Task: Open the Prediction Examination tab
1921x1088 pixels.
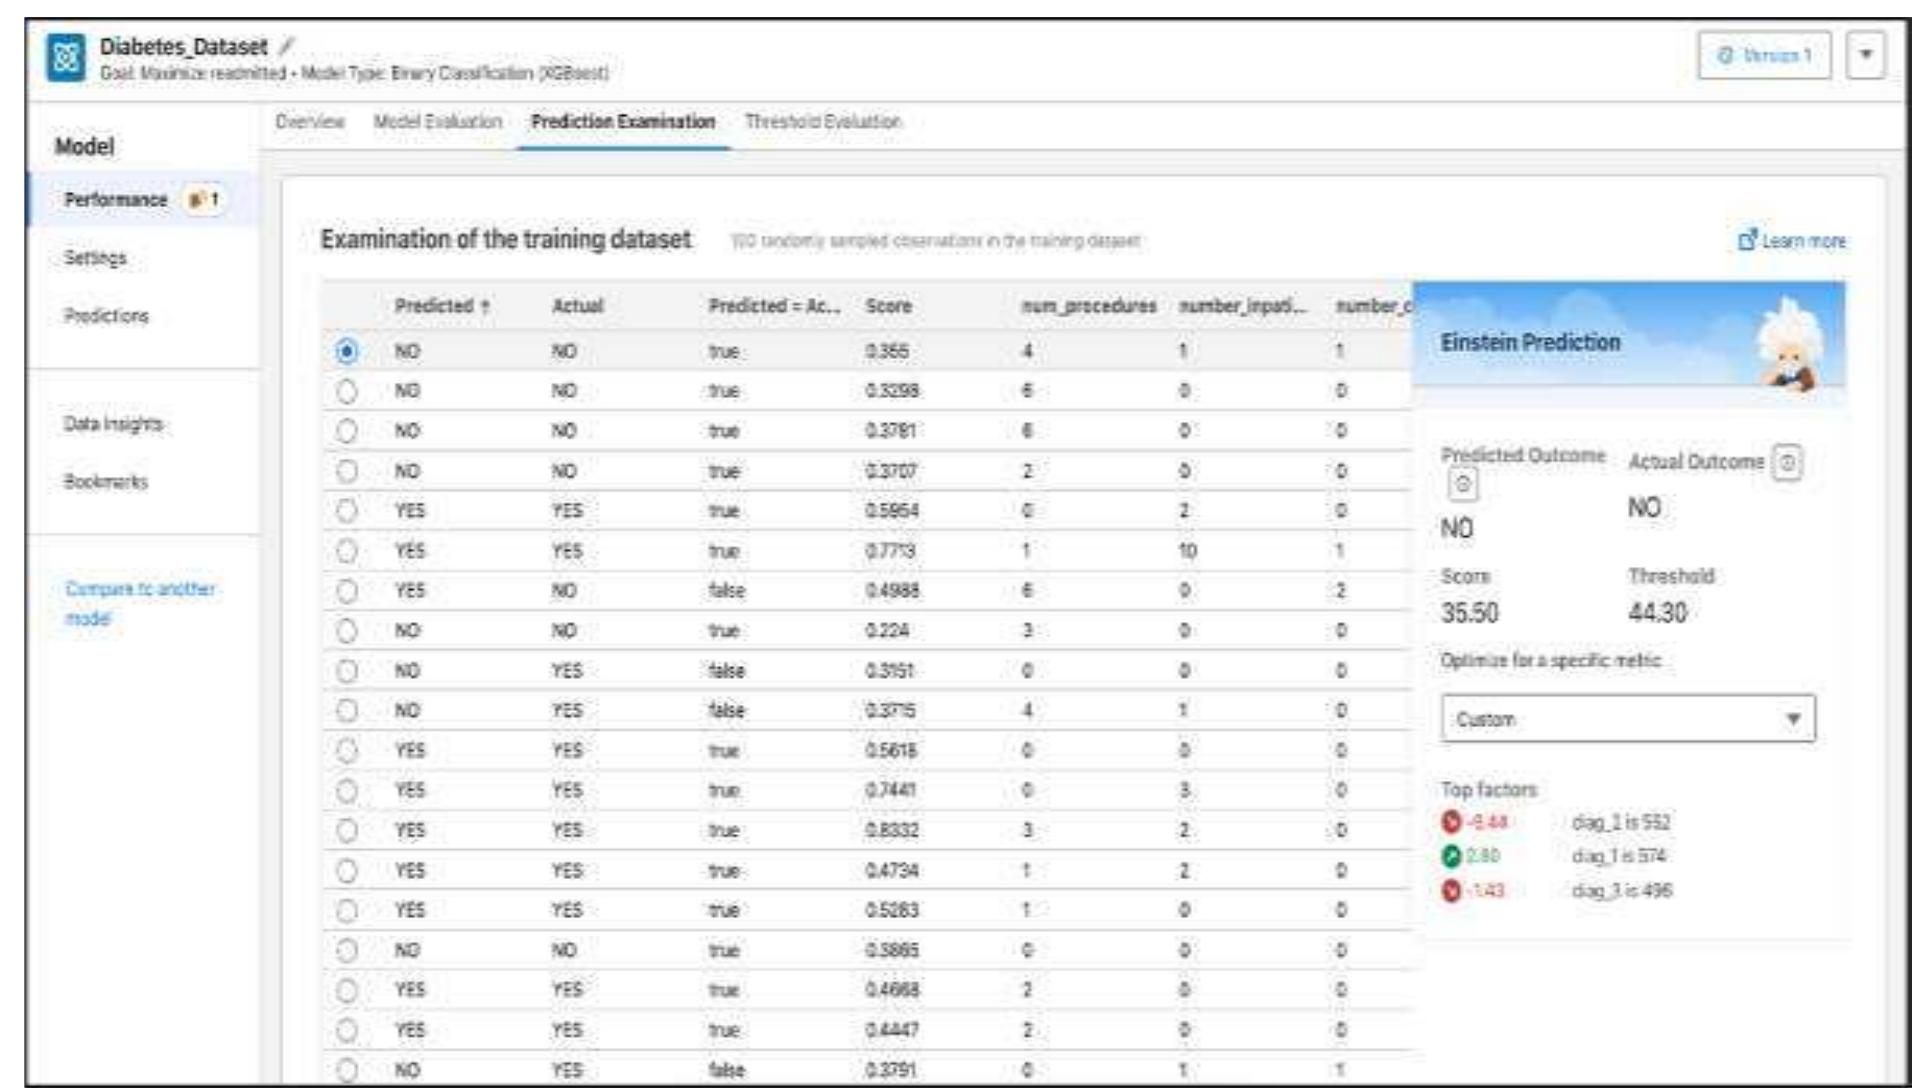Action: (x=623, y=122)
